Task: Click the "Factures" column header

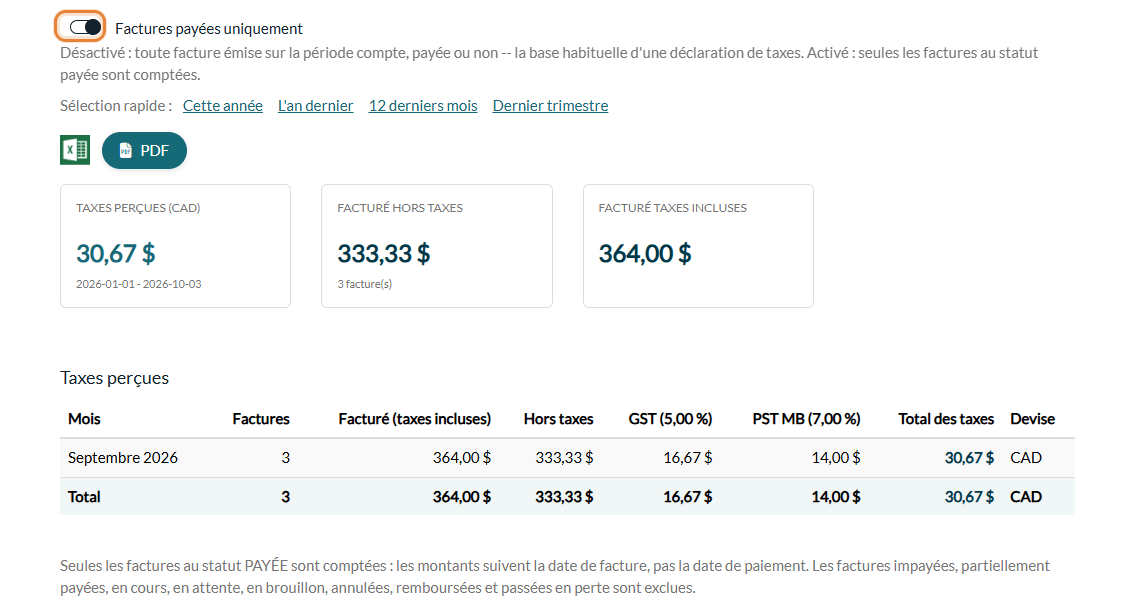Action: tap(261, 419)
